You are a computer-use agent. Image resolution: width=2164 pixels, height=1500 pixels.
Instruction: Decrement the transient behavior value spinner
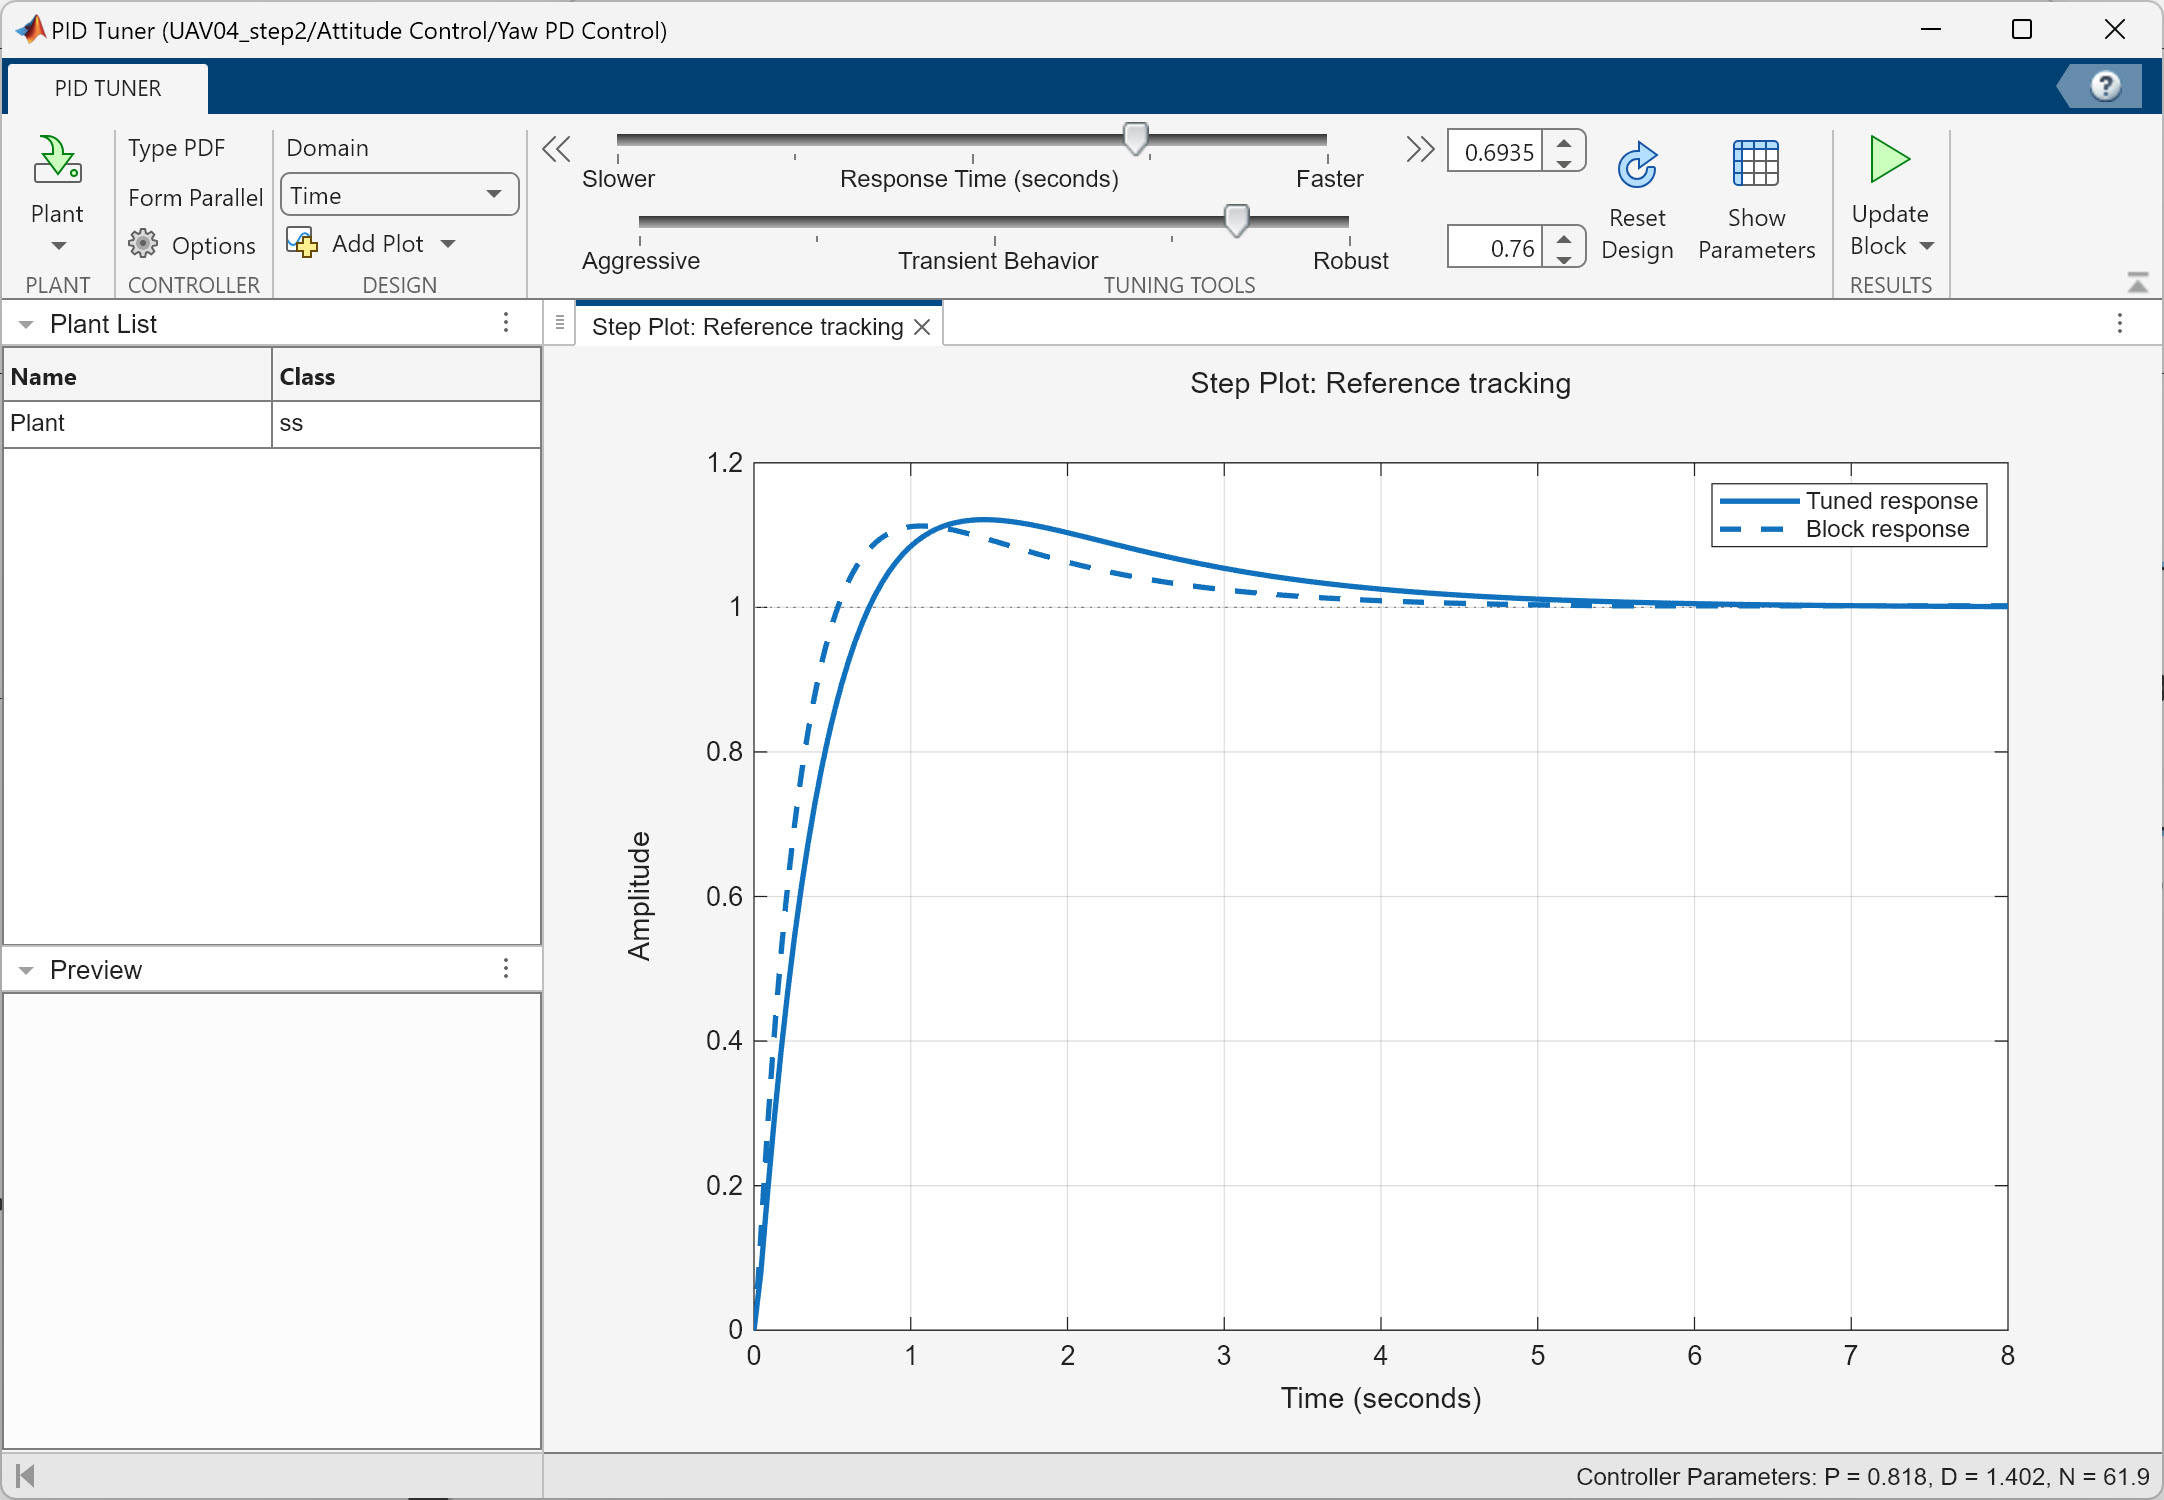pyautogui.click(x=1564, y=259)
